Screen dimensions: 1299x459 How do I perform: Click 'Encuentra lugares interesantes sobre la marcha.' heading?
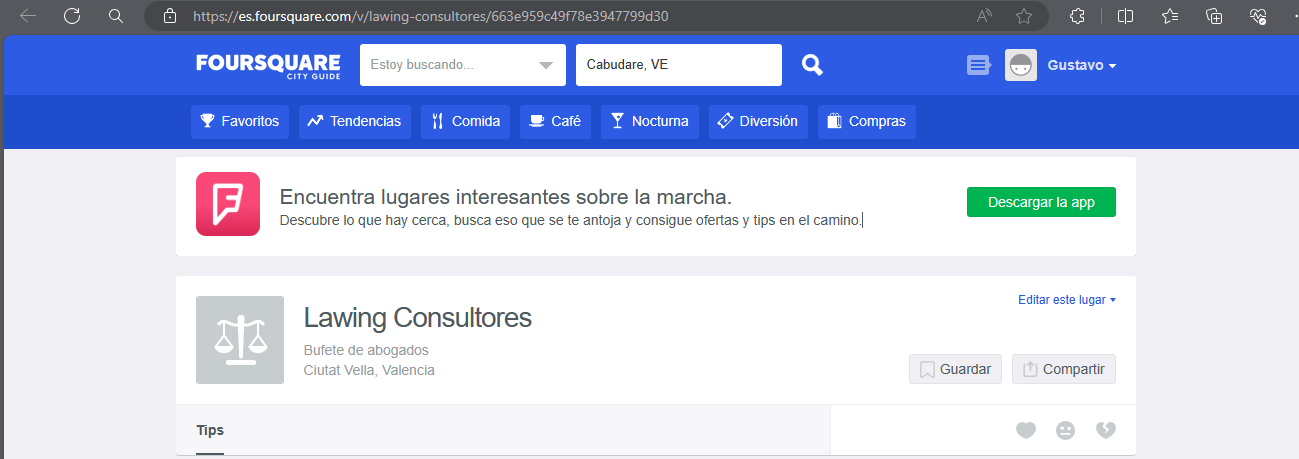coord(506,196)
